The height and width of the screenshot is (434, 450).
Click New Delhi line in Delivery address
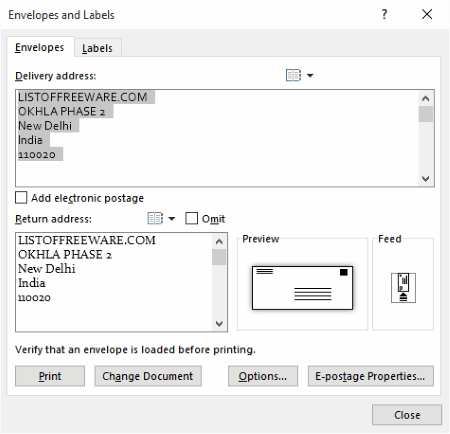45,126
